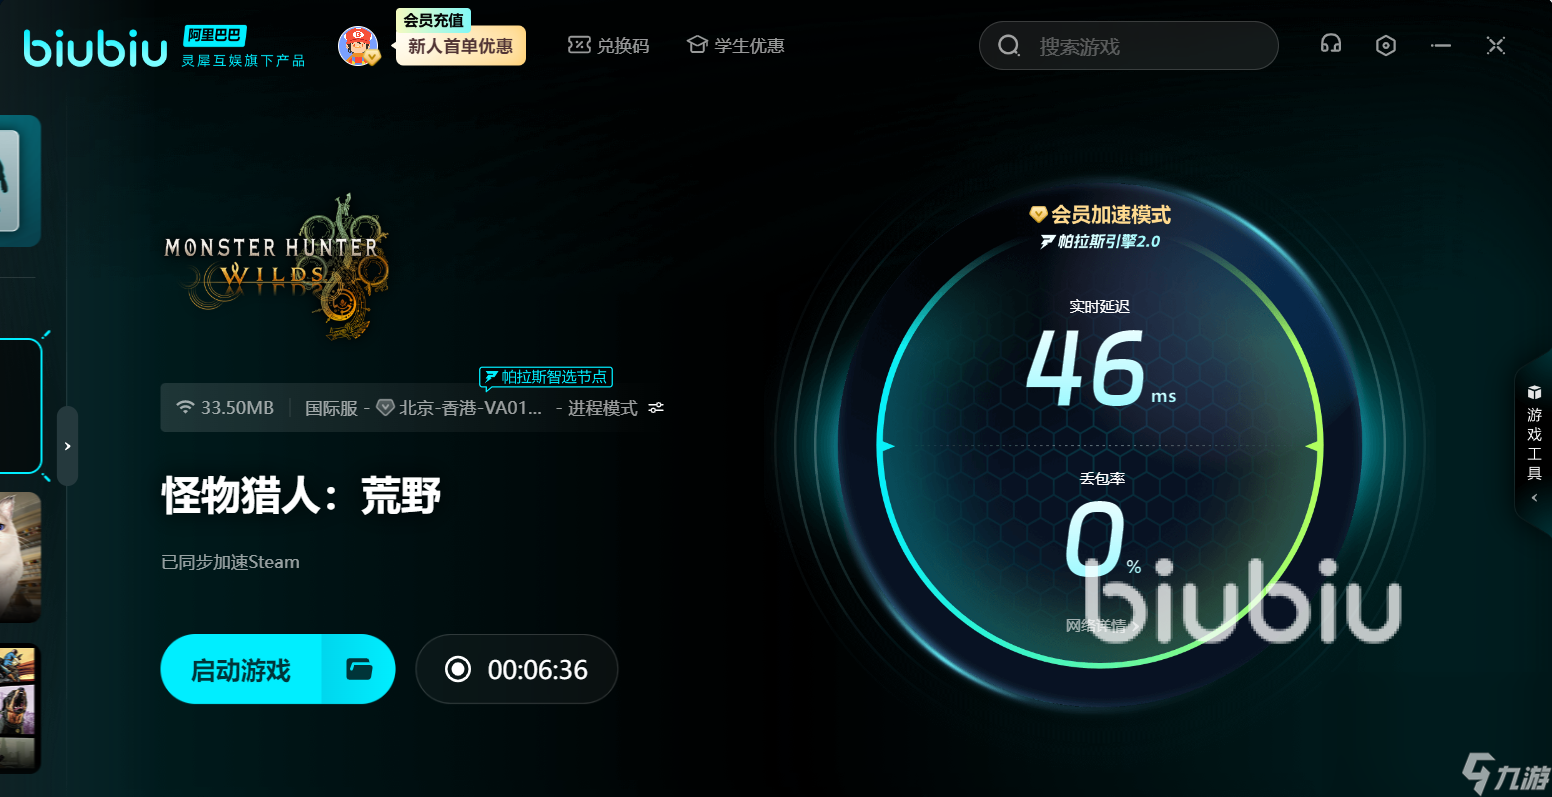This screenshot has width=1552, height=797.
Task: Click the 已同步加速Steam status text
Action: click(x=231, y=562)
